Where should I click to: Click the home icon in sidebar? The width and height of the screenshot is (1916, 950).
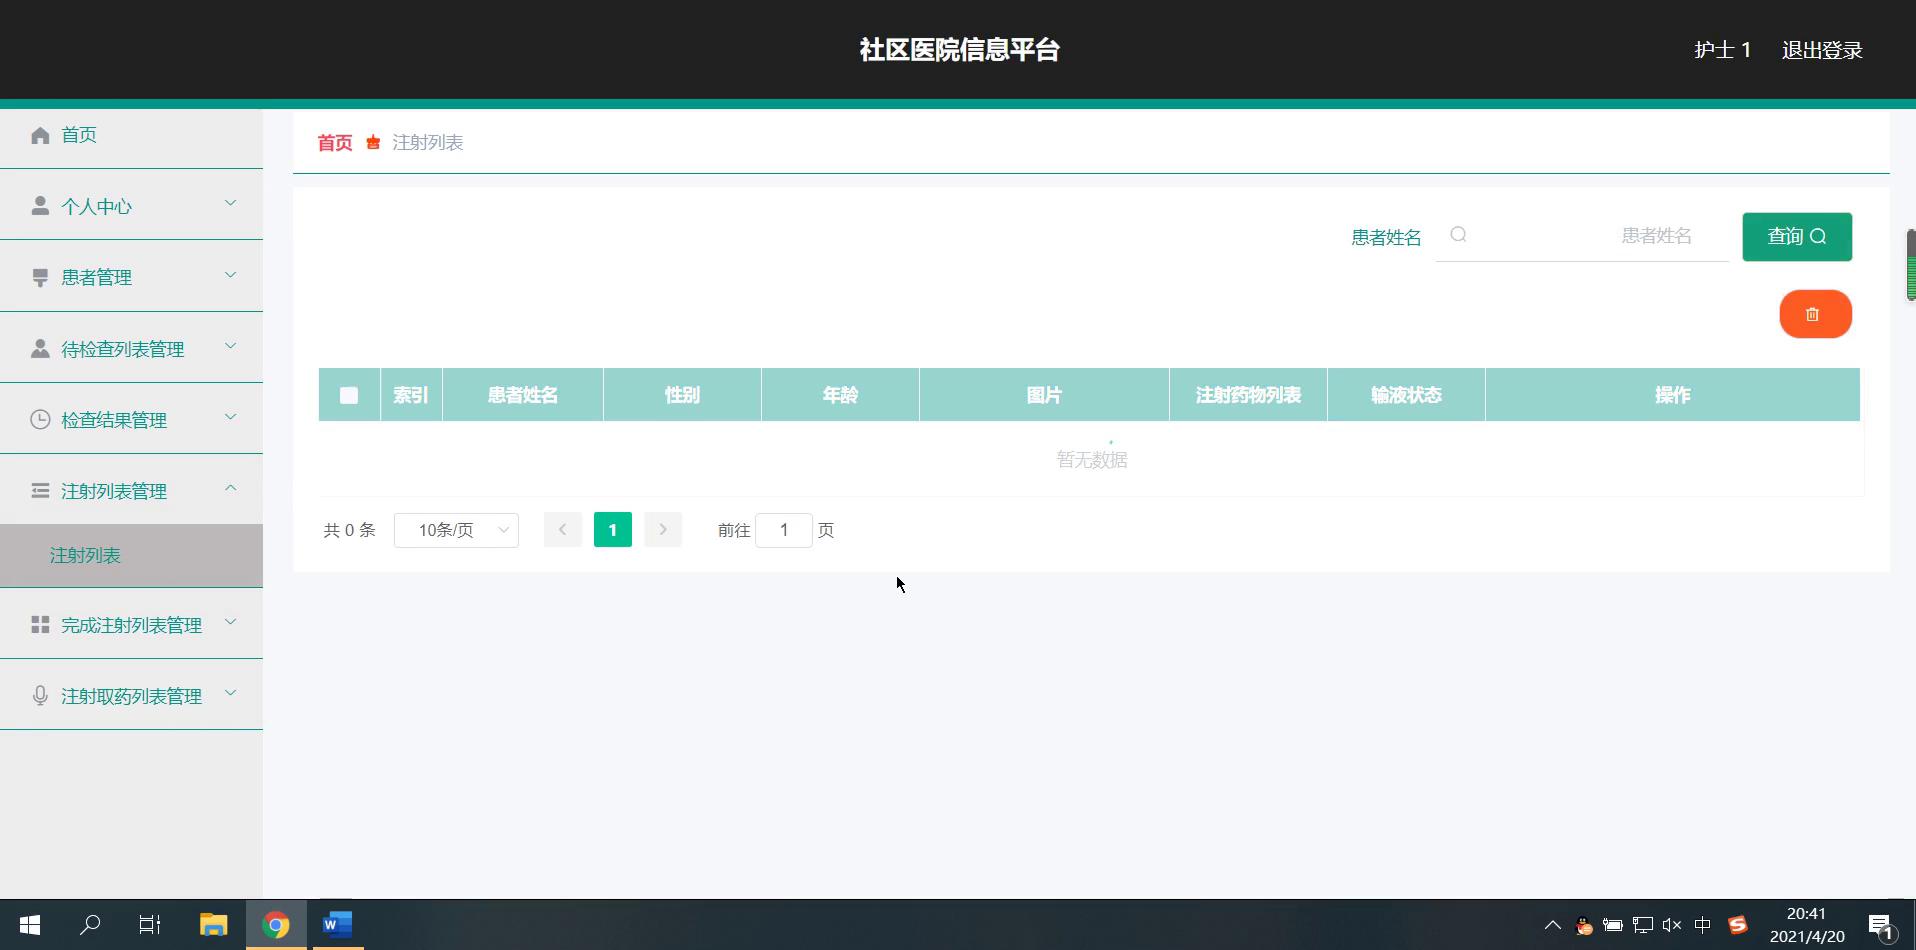[x=40, y=135]
